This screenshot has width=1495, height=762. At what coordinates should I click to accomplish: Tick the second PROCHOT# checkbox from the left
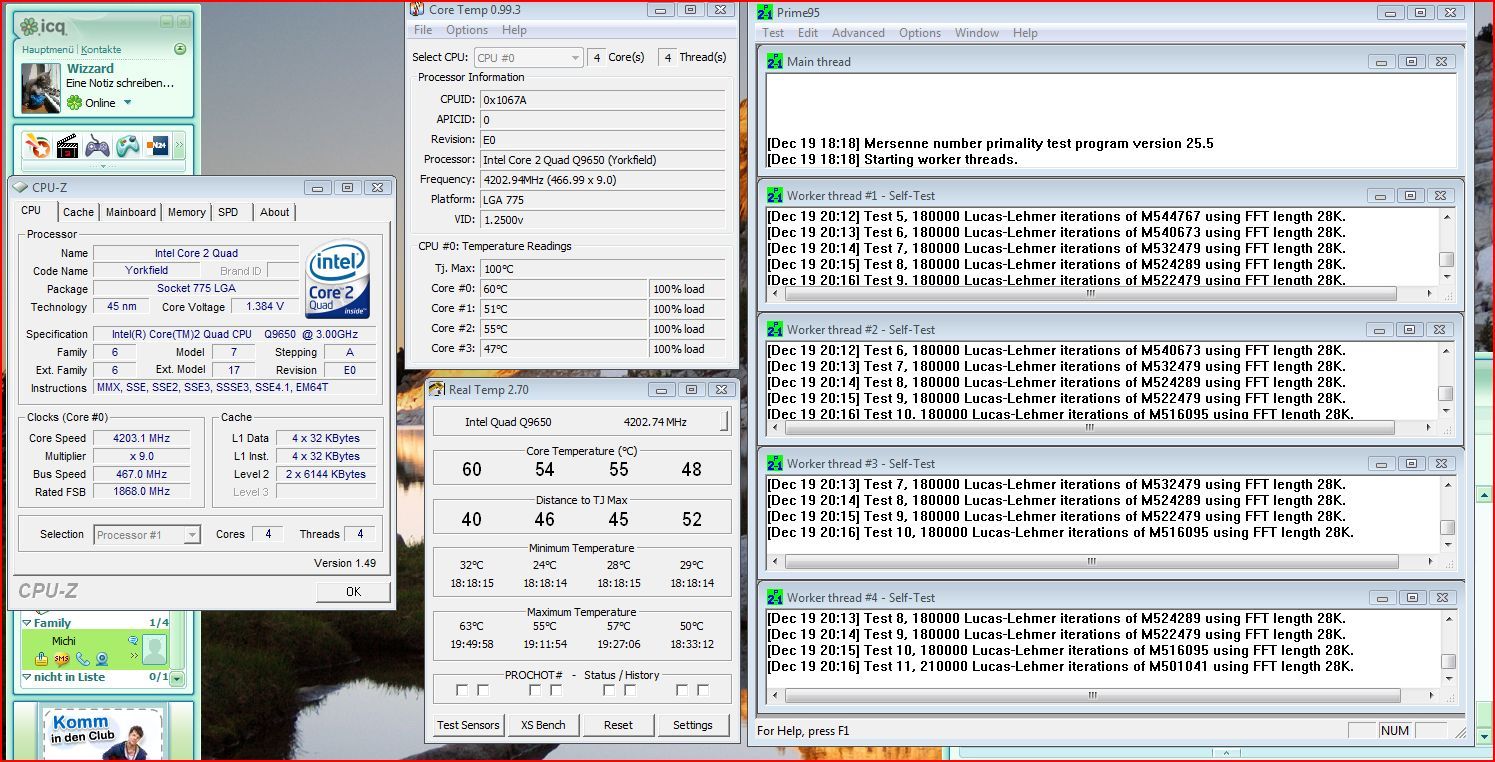(x=483, y=690)
